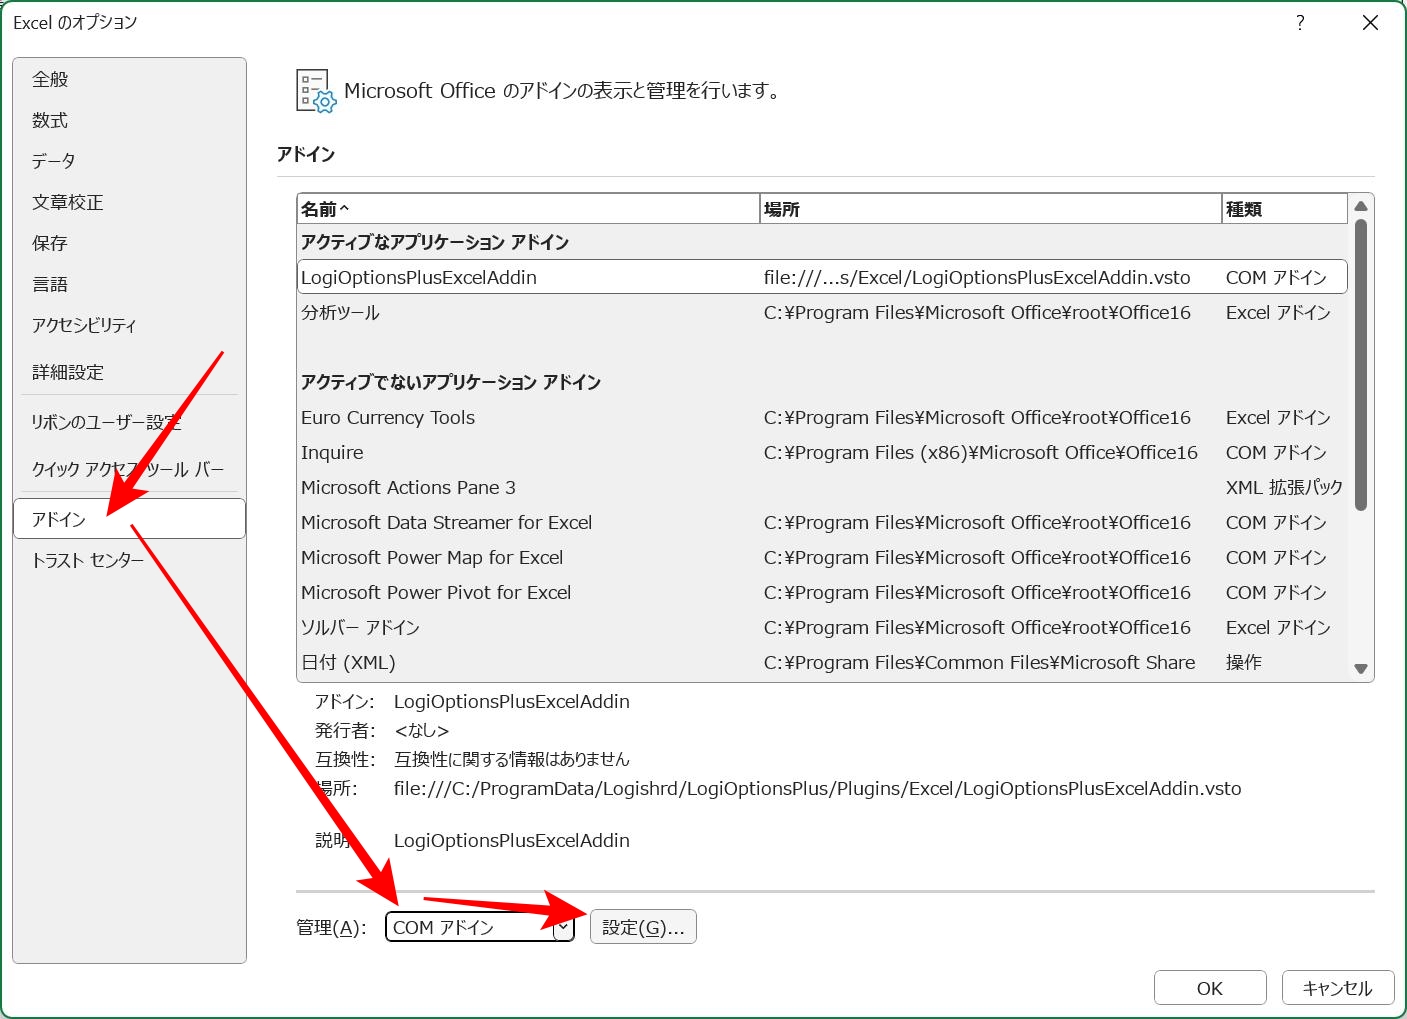Select the Inquire add-in row
1407x1019 pixels.
tap(822, 452)
